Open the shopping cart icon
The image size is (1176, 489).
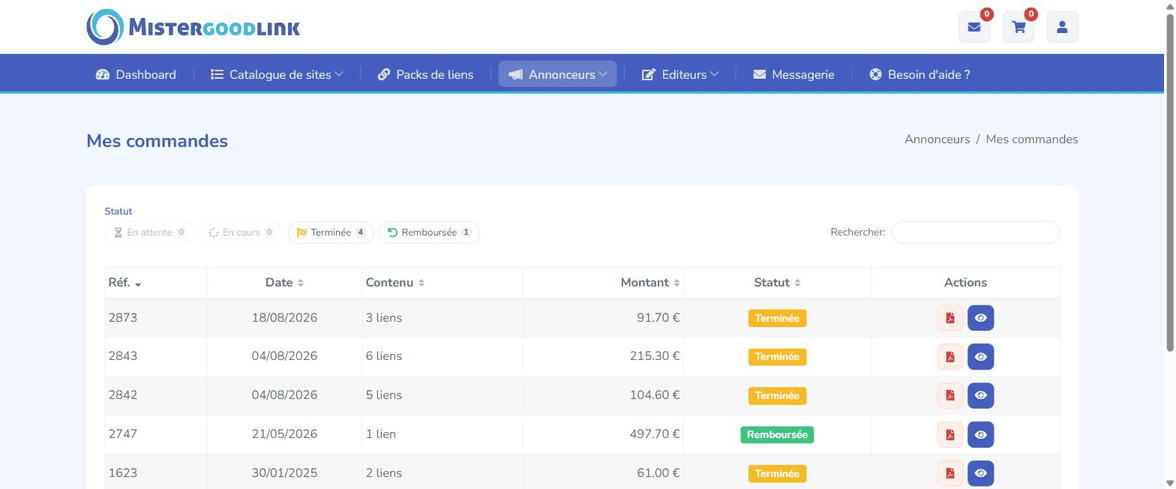click(x=1018, y=27)
